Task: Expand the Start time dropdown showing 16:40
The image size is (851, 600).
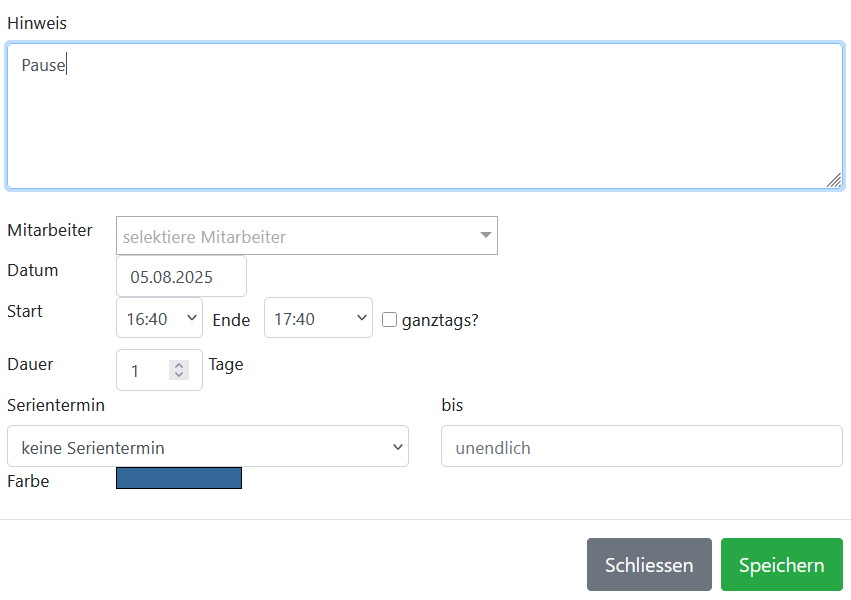Action: [x=159, y=318]
